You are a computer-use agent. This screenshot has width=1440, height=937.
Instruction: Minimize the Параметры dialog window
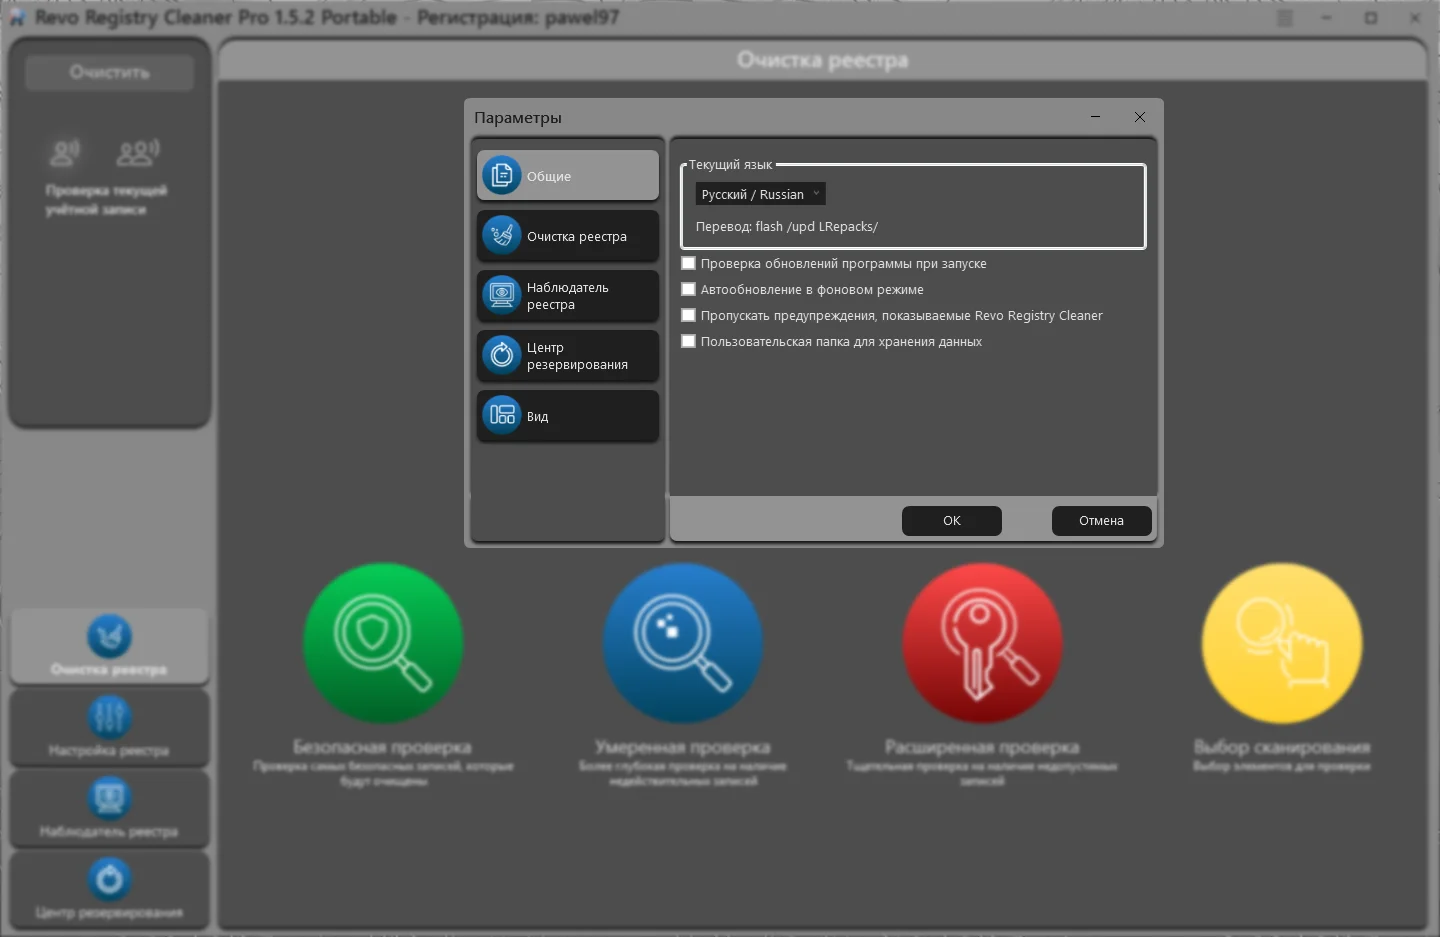click(x=1095, y=117)
